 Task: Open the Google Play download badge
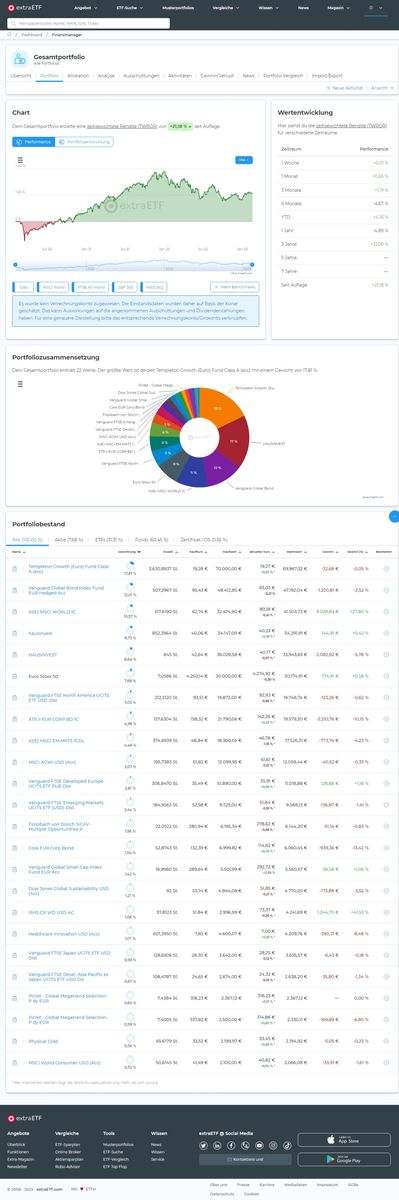pyautogui.click(x=344, y=1160)
